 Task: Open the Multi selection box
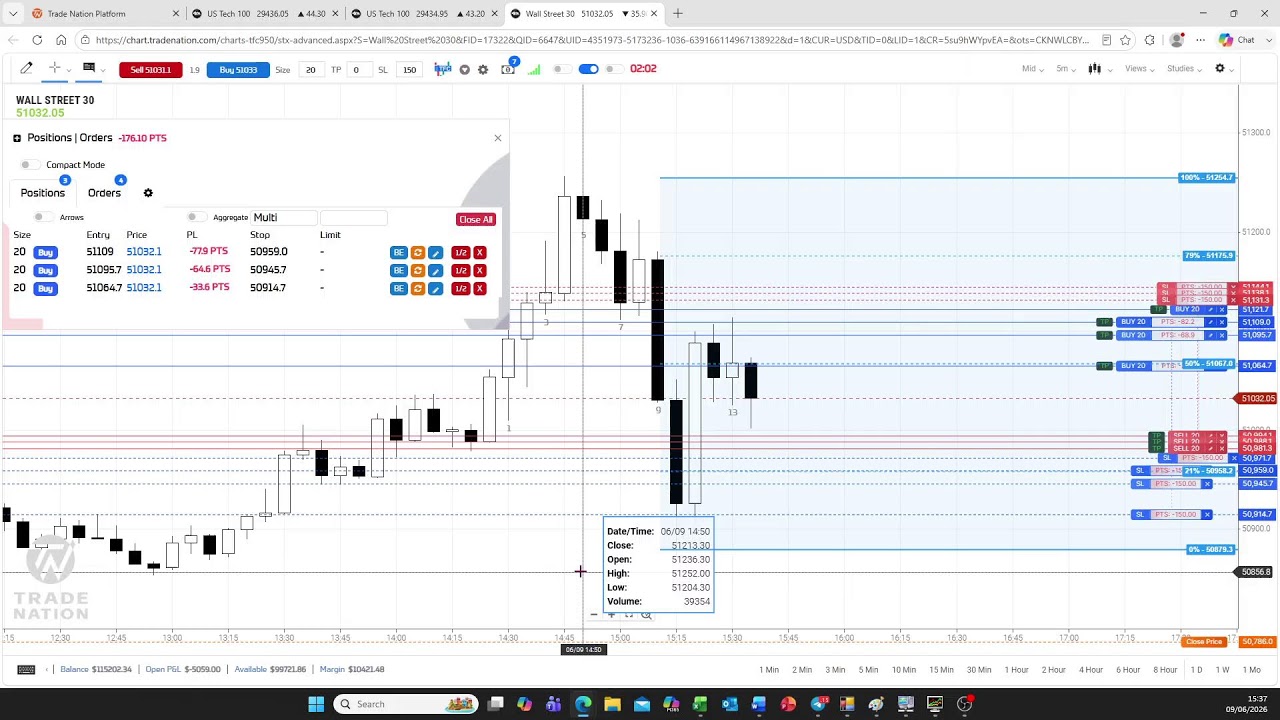point(283,217)
